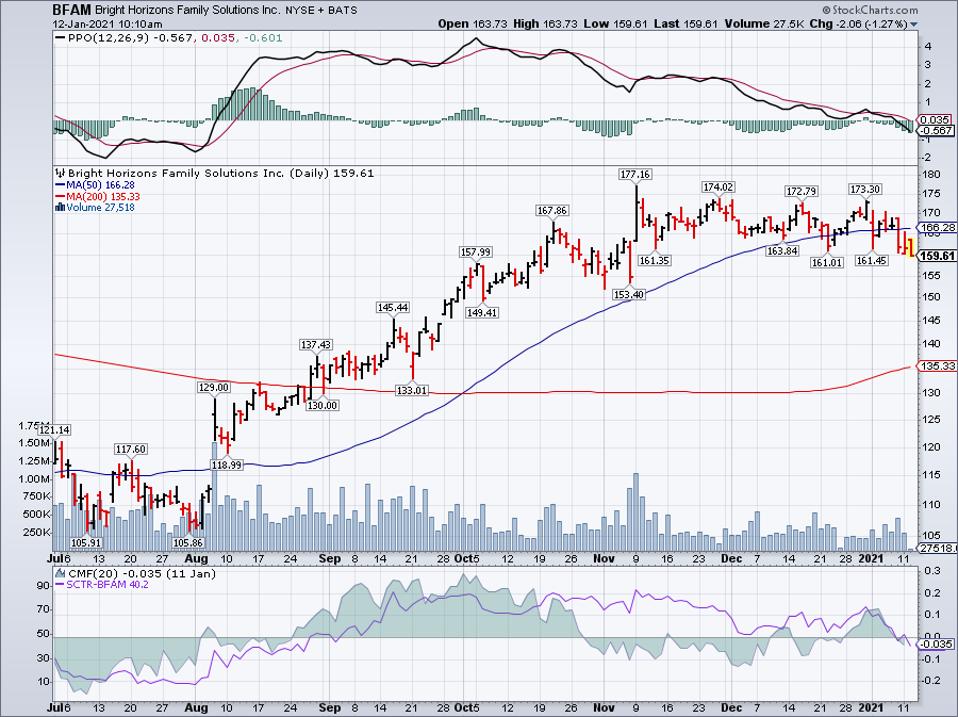The image size is (958, 717).
Task: Click the 172.79 high price label
Action: (801, 192)
